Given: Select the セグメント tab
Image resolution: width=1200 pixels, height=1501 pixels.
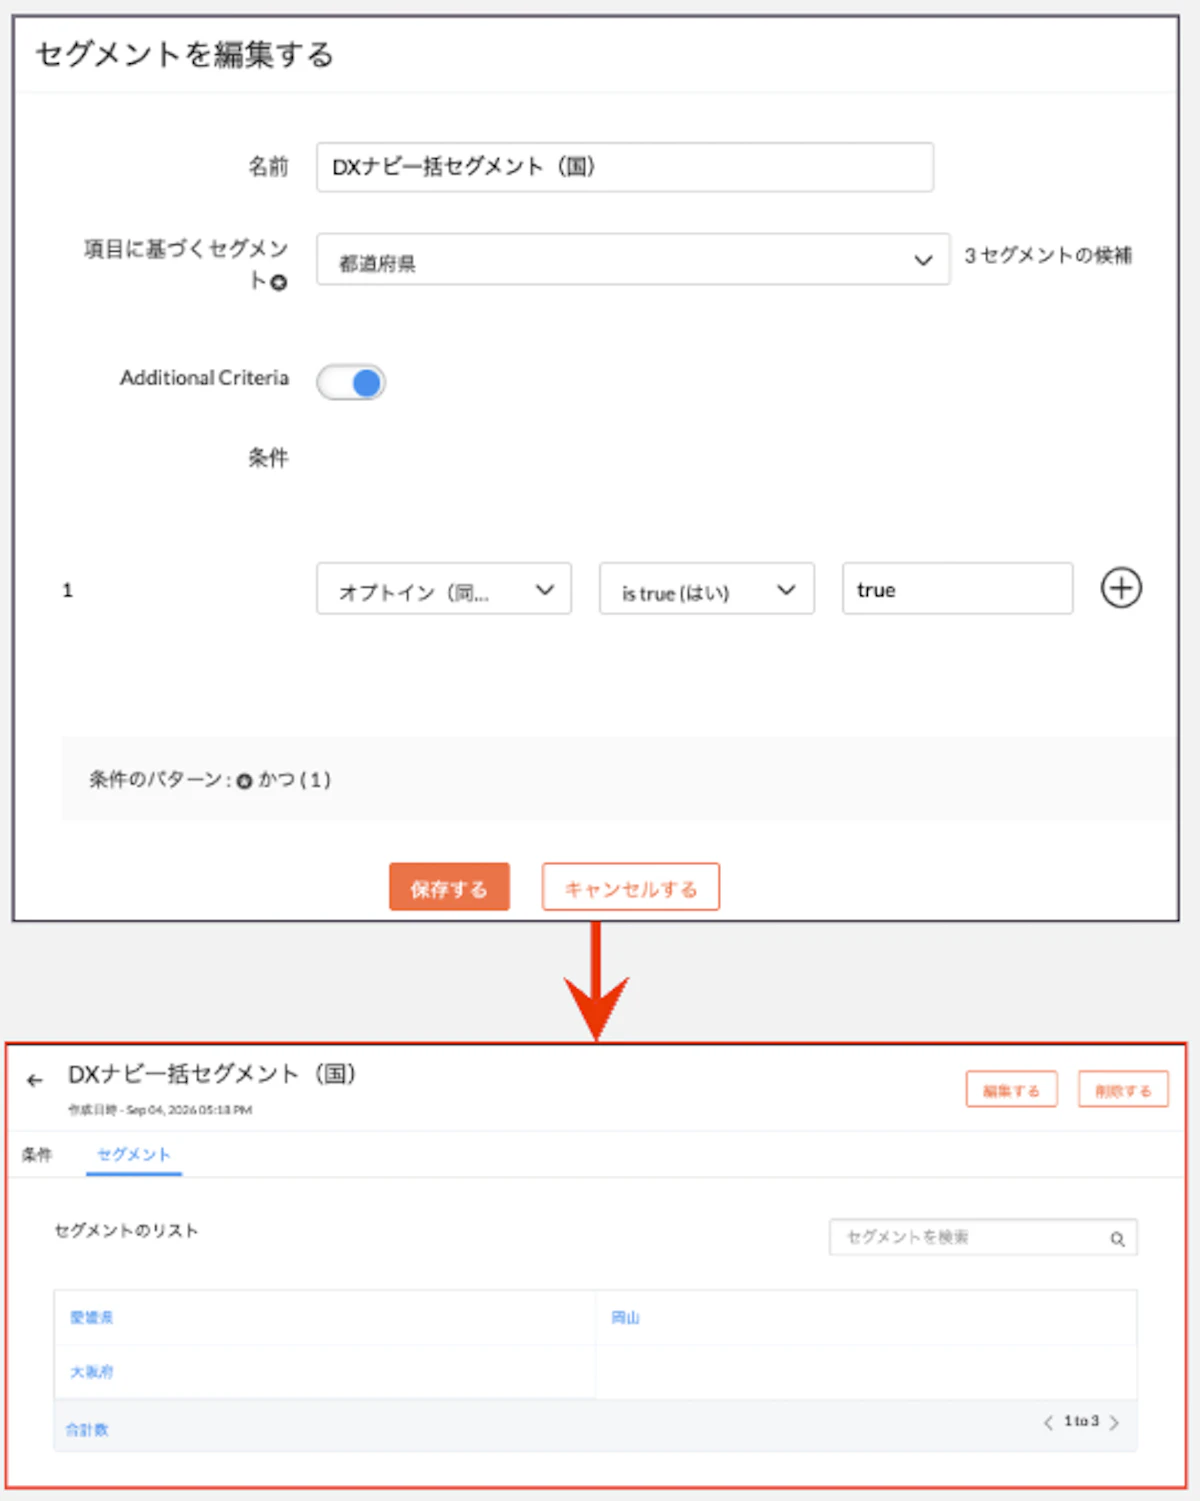Looking at the screenshot, I should point(134,1155).
